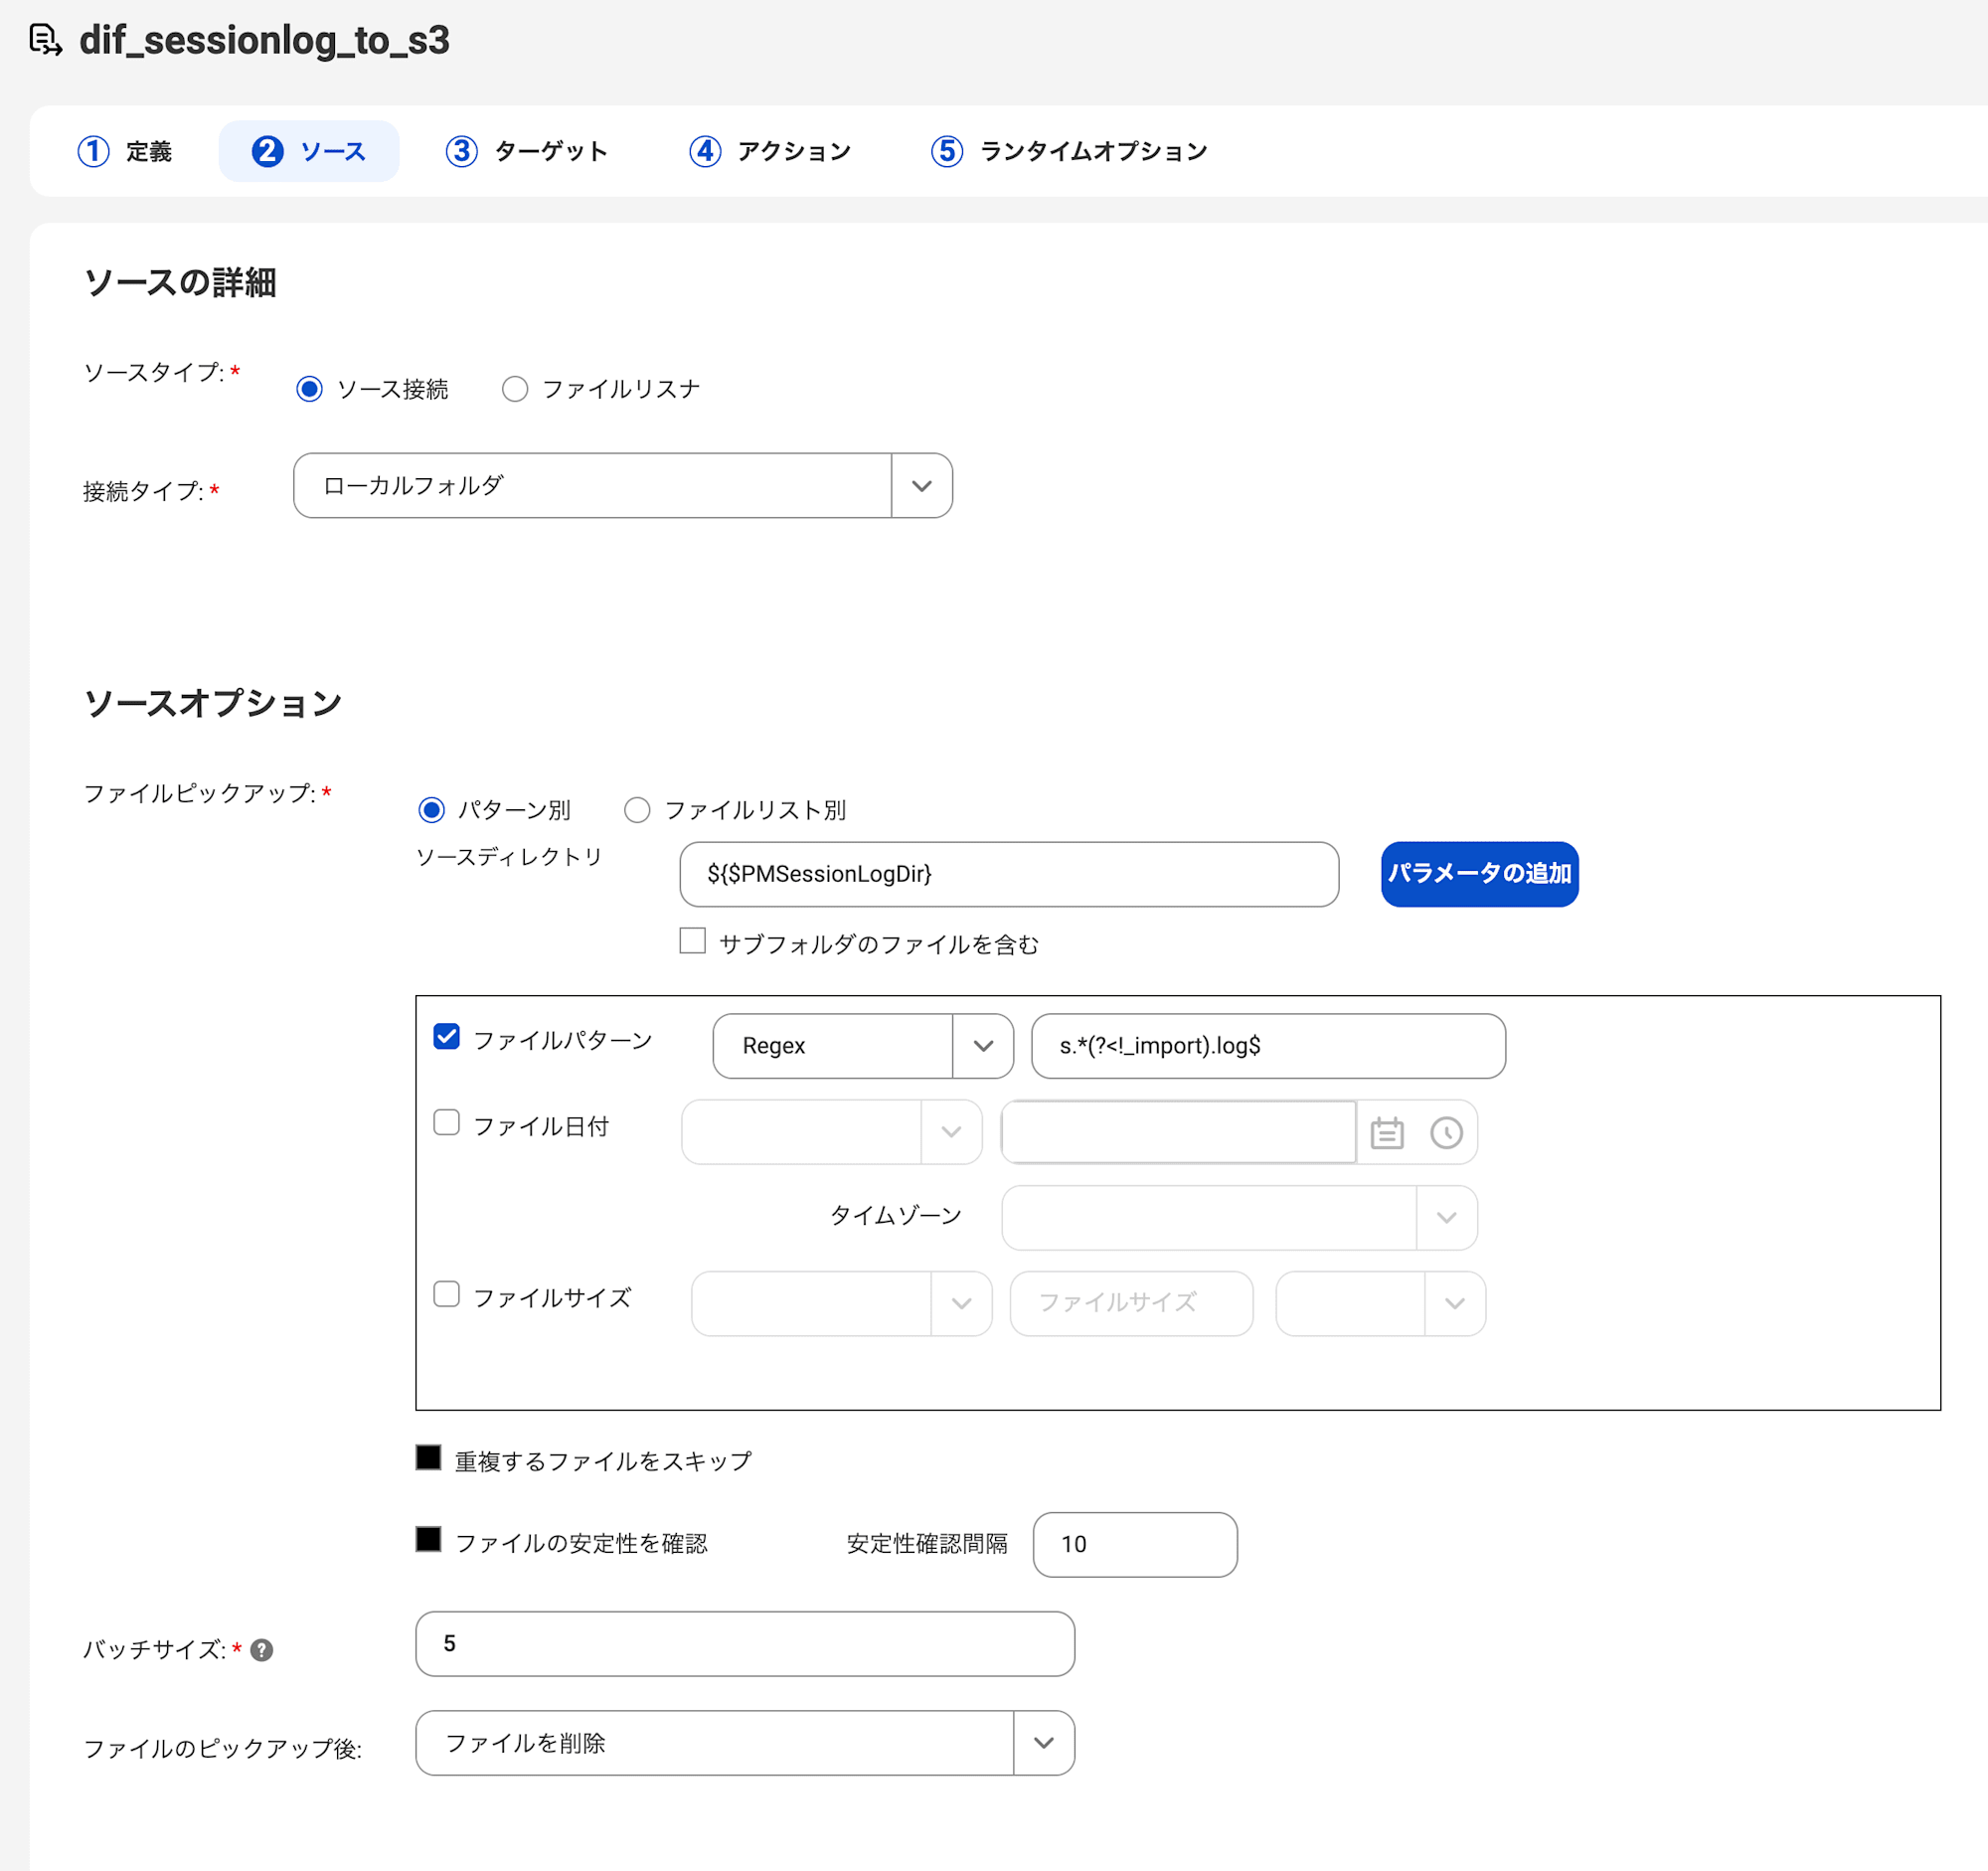
Task: Click the 安定性確認間隔 input field
Action: coord(1135,1545)
